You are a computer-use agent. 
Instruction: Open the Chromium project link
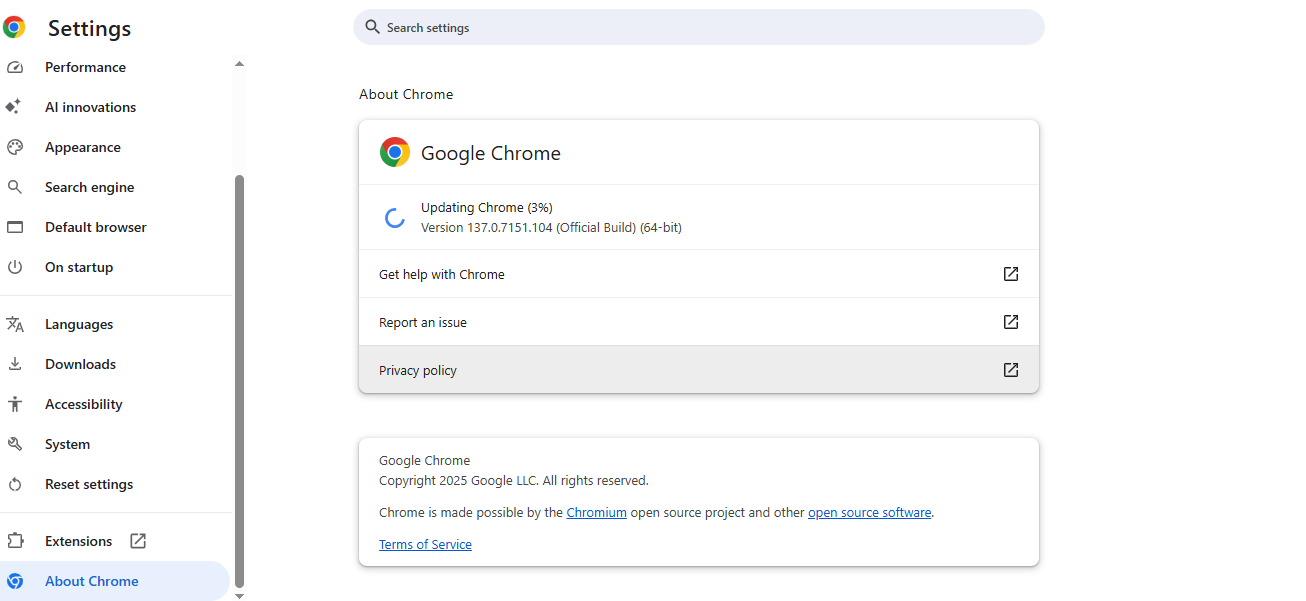coord(596,511)
